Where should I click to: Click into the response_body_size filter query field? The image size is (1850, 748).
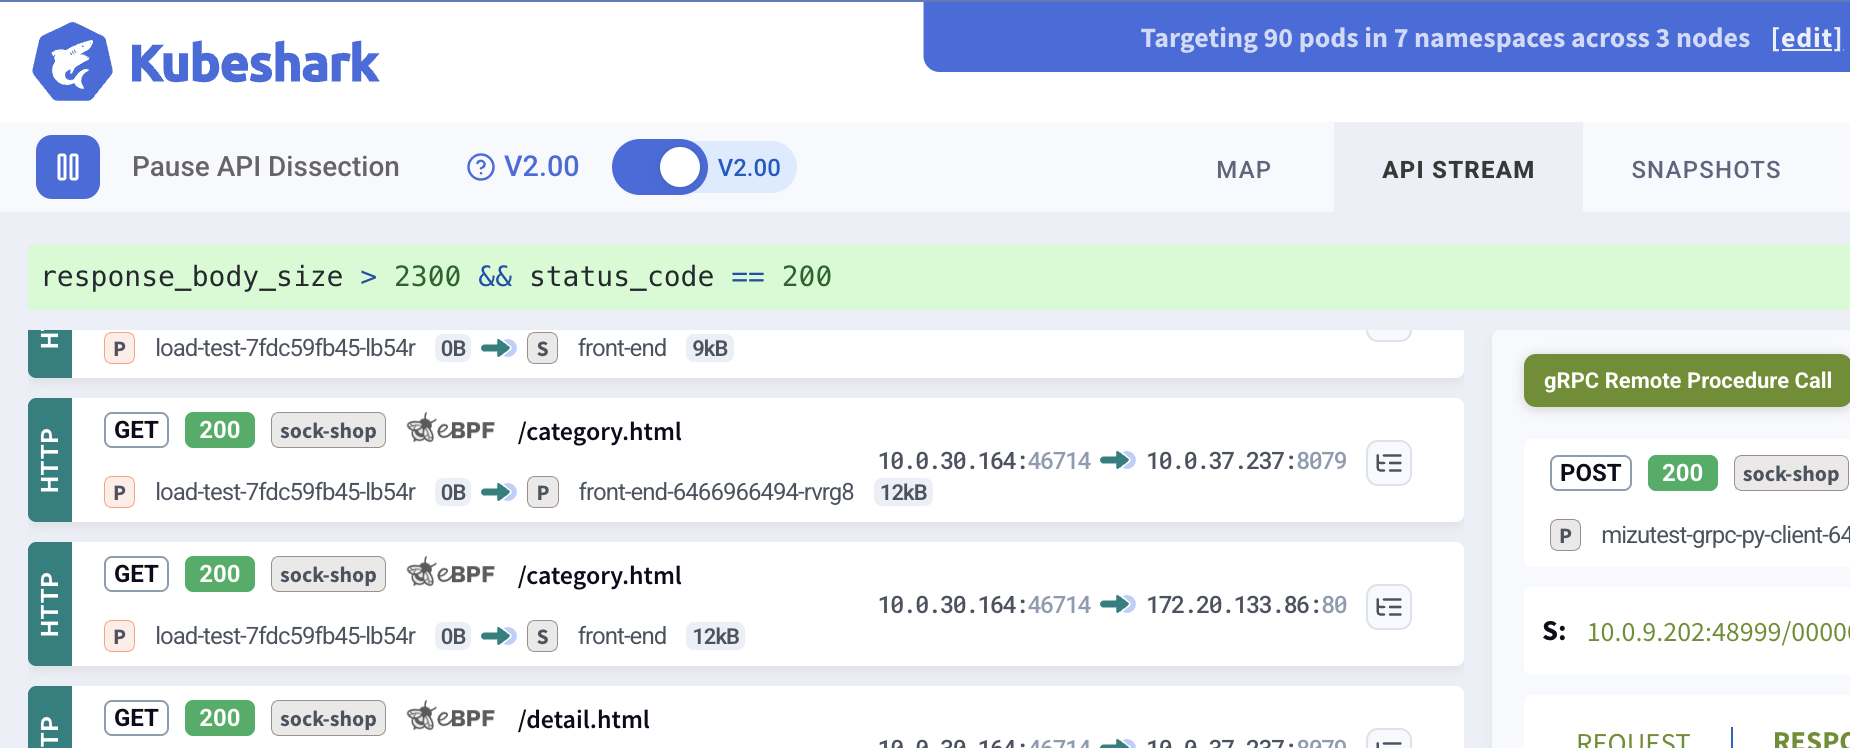(900, 277)
